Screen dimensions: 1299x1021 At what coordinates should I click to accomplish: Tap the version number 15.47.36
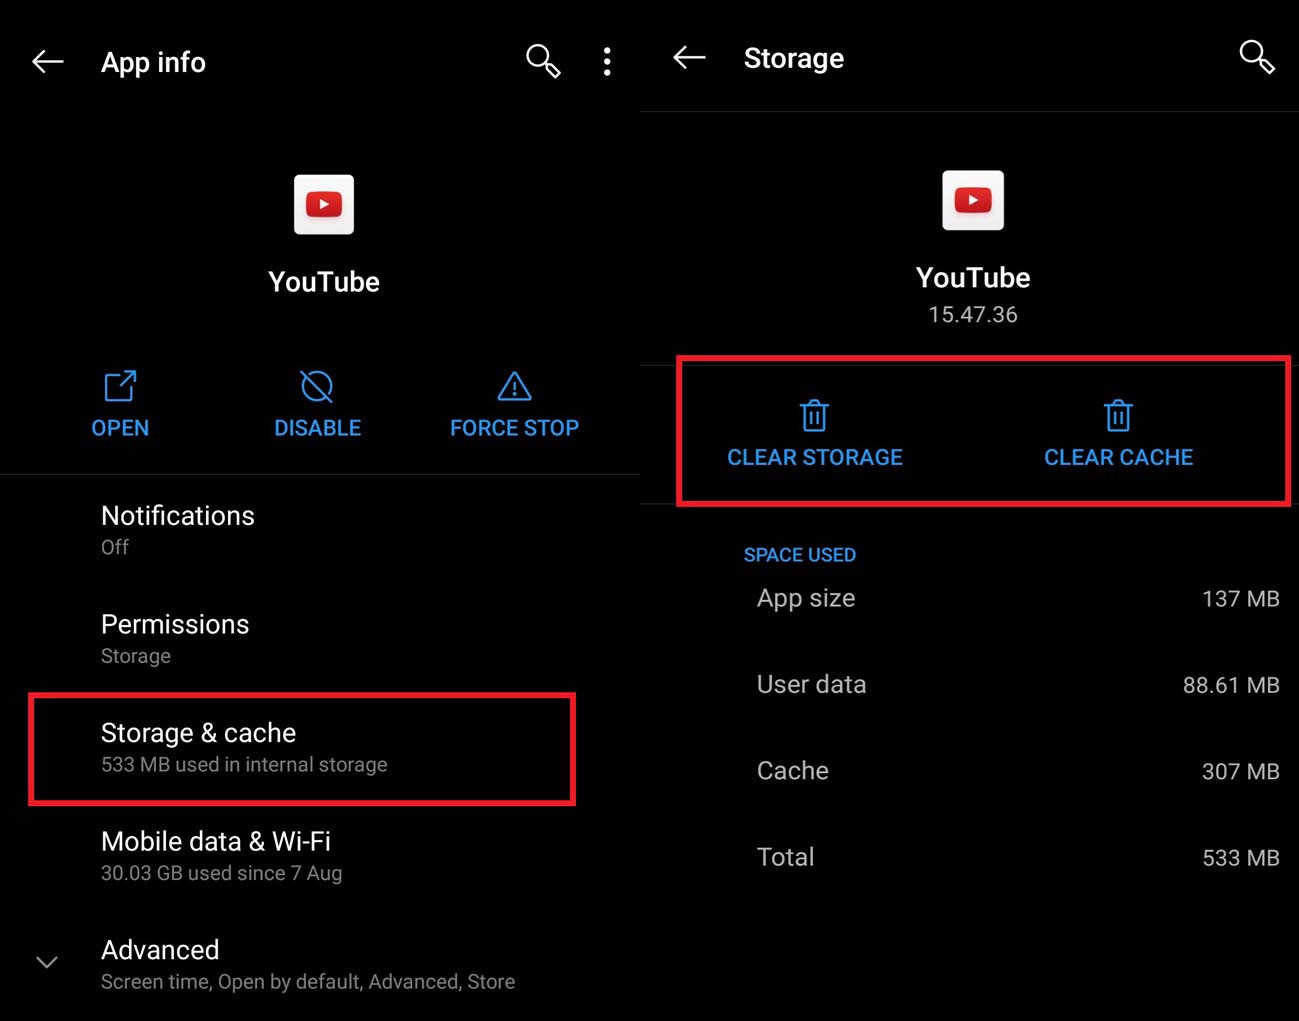(x=973, y=315)
